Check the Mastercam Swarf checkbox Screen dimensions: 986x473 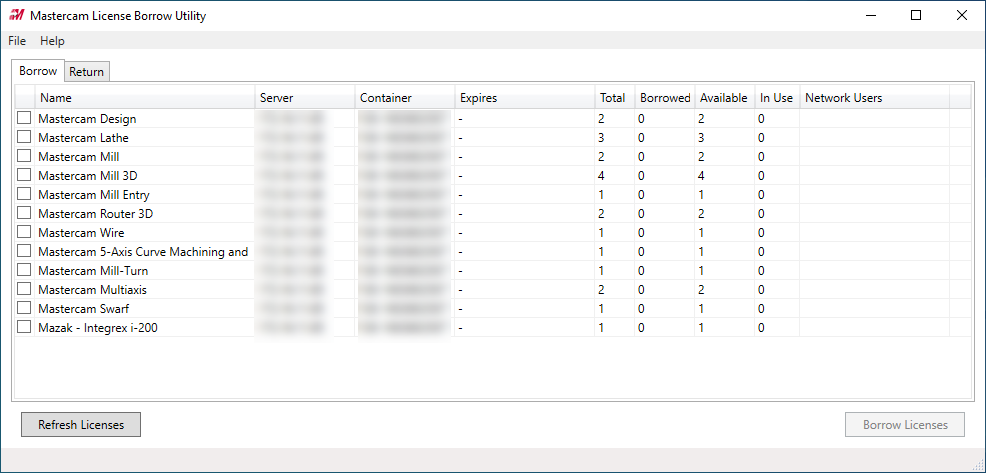coord(24,308)
